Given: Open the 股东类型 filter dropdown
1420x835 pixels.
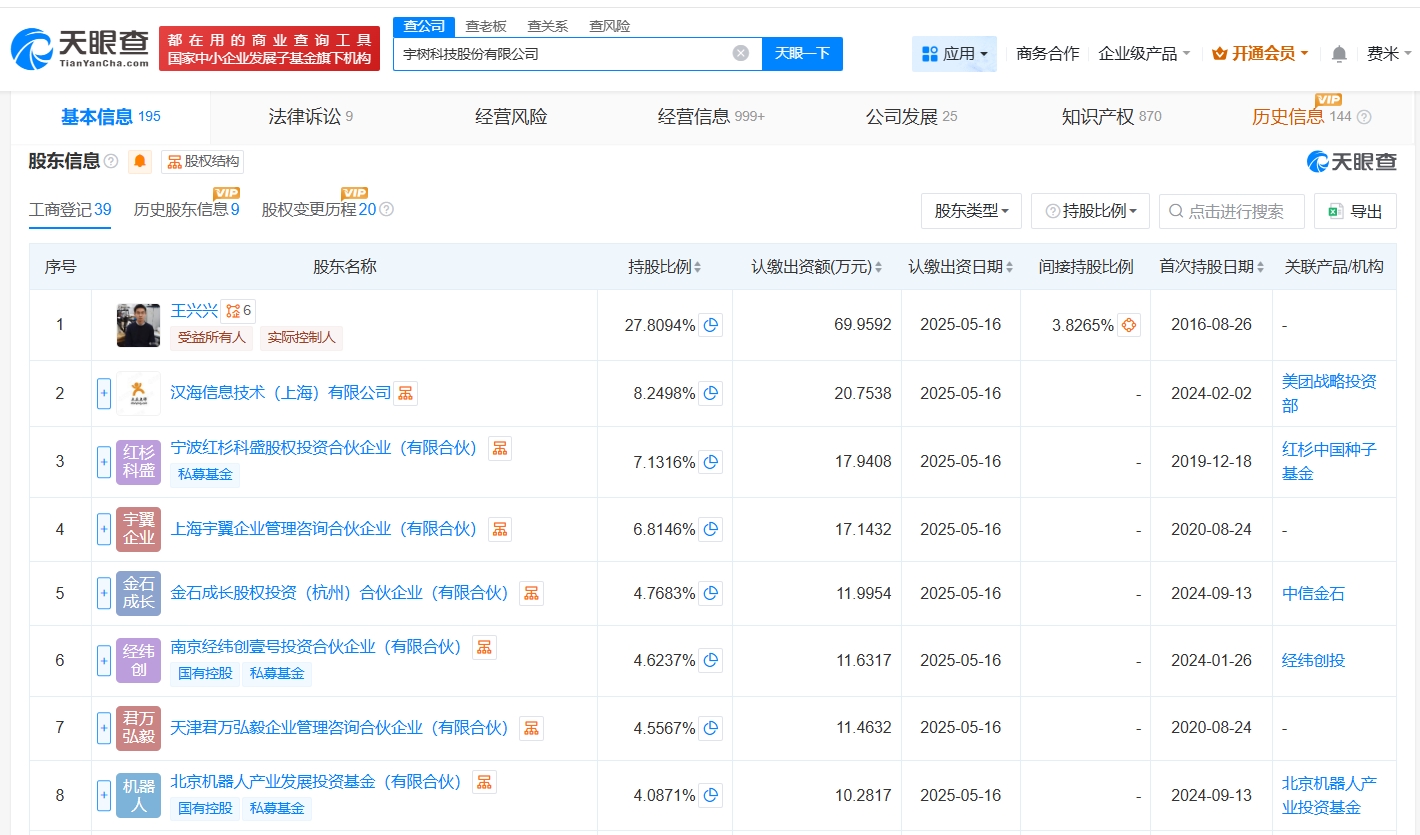Looking at the screenshot, I should point(971,211).
